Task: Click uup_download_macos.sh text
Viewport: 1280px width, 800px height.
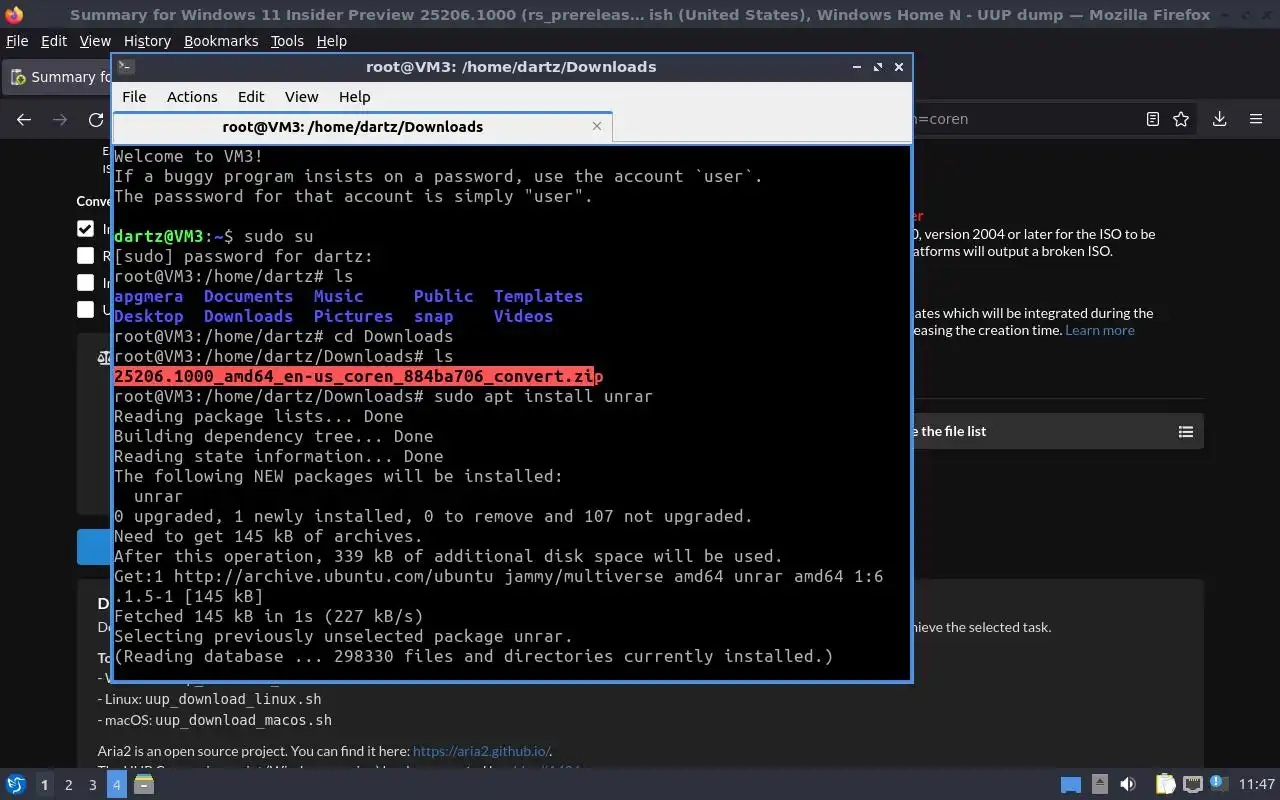Action: point(243,720)
